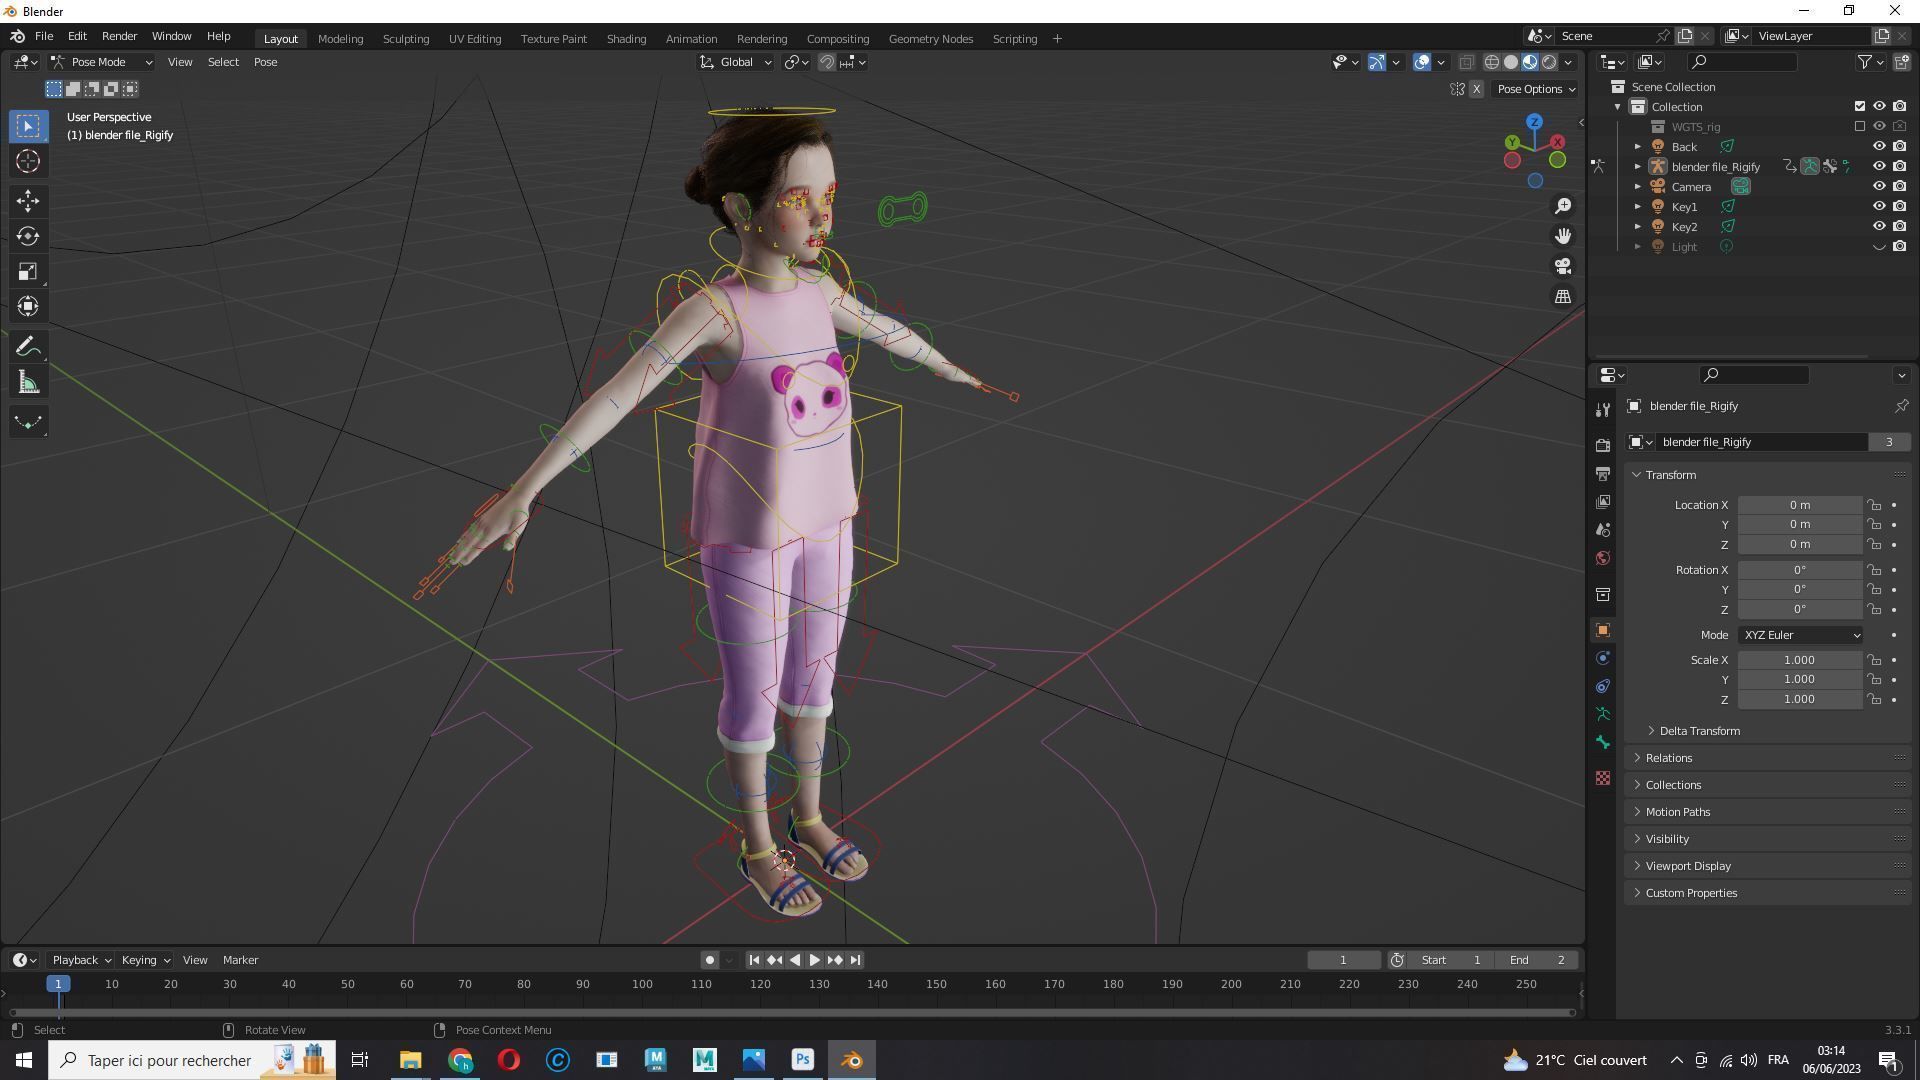Open the XYZ Euler rotation mode dropdown
The image size is (1920, 1080).
click(1801, 635)
